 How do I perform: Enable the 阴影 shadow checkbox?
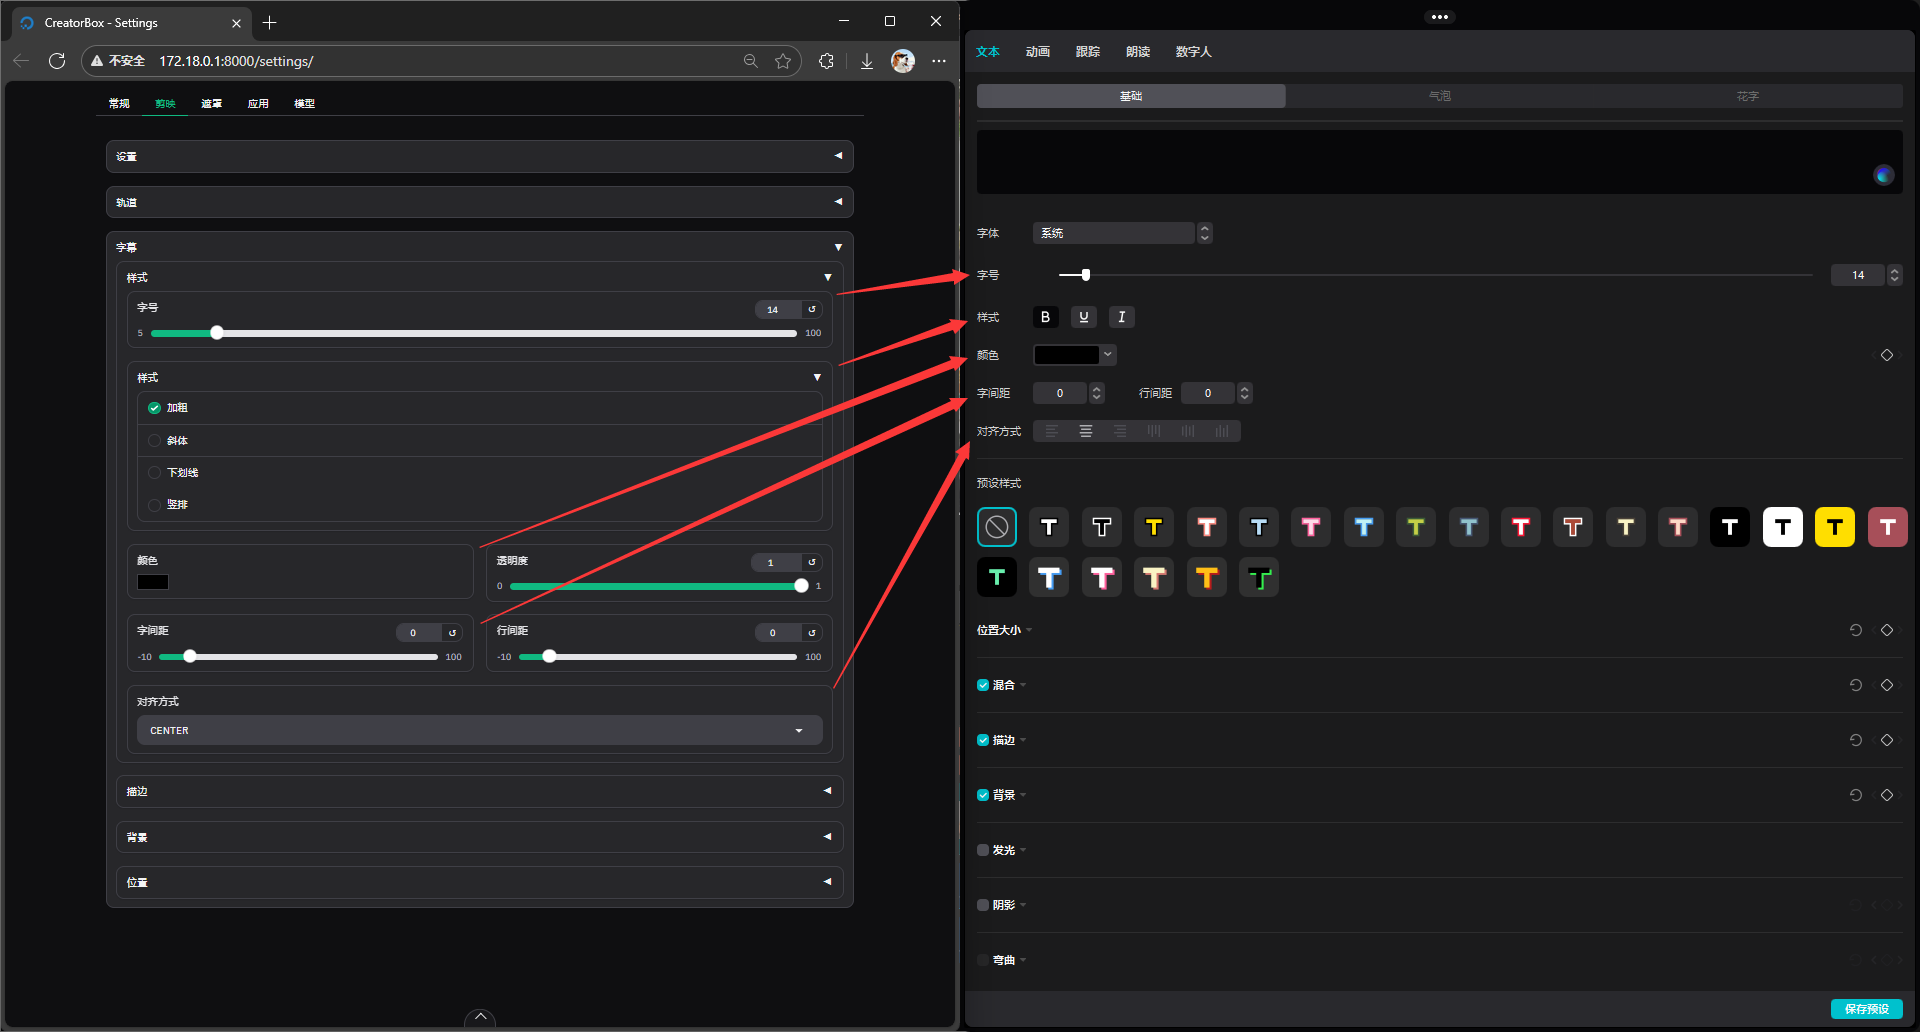(983, 905)
